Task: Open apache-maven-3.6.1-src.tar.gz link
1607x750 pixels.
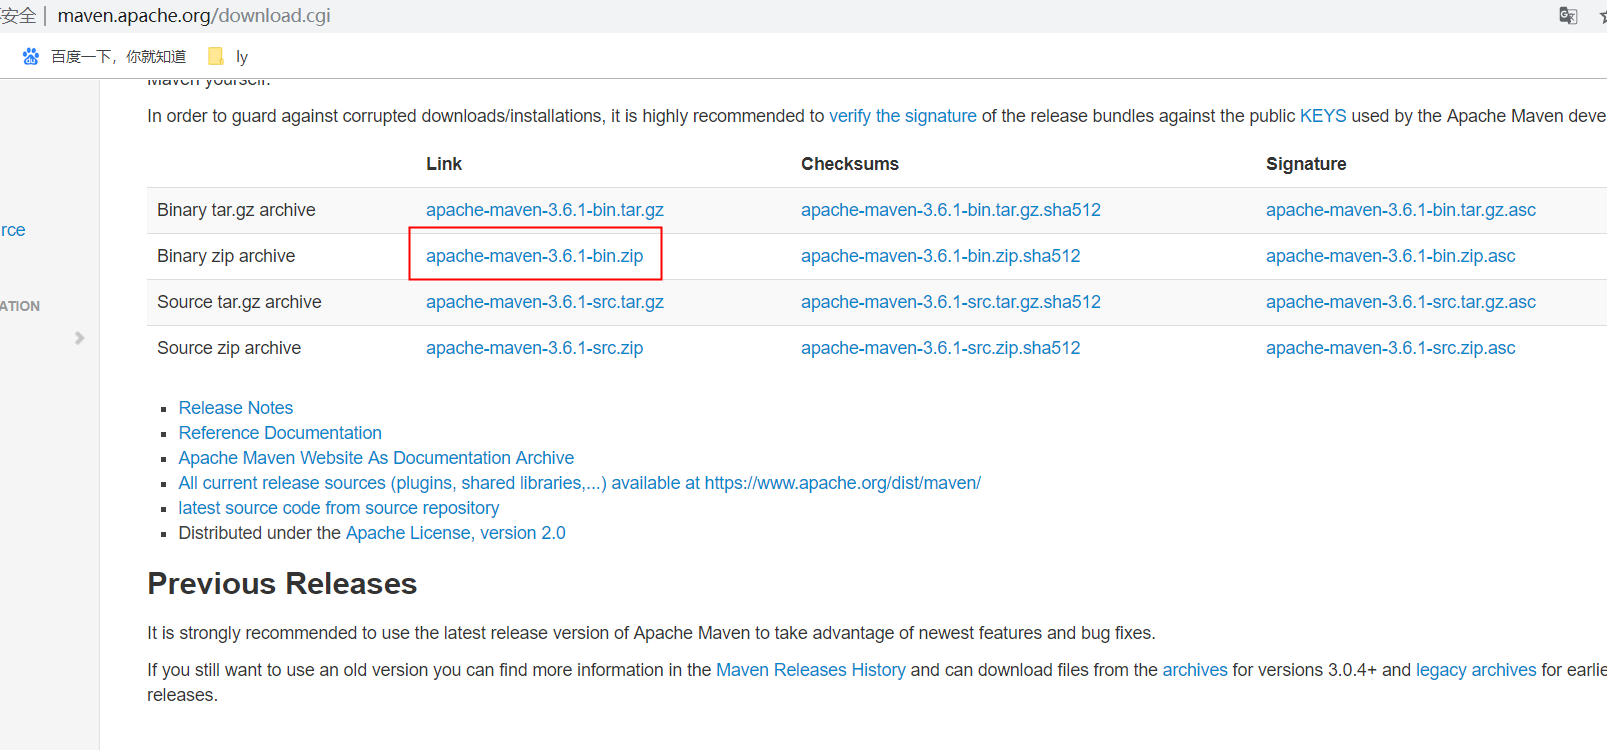Action: click(544, 302)
